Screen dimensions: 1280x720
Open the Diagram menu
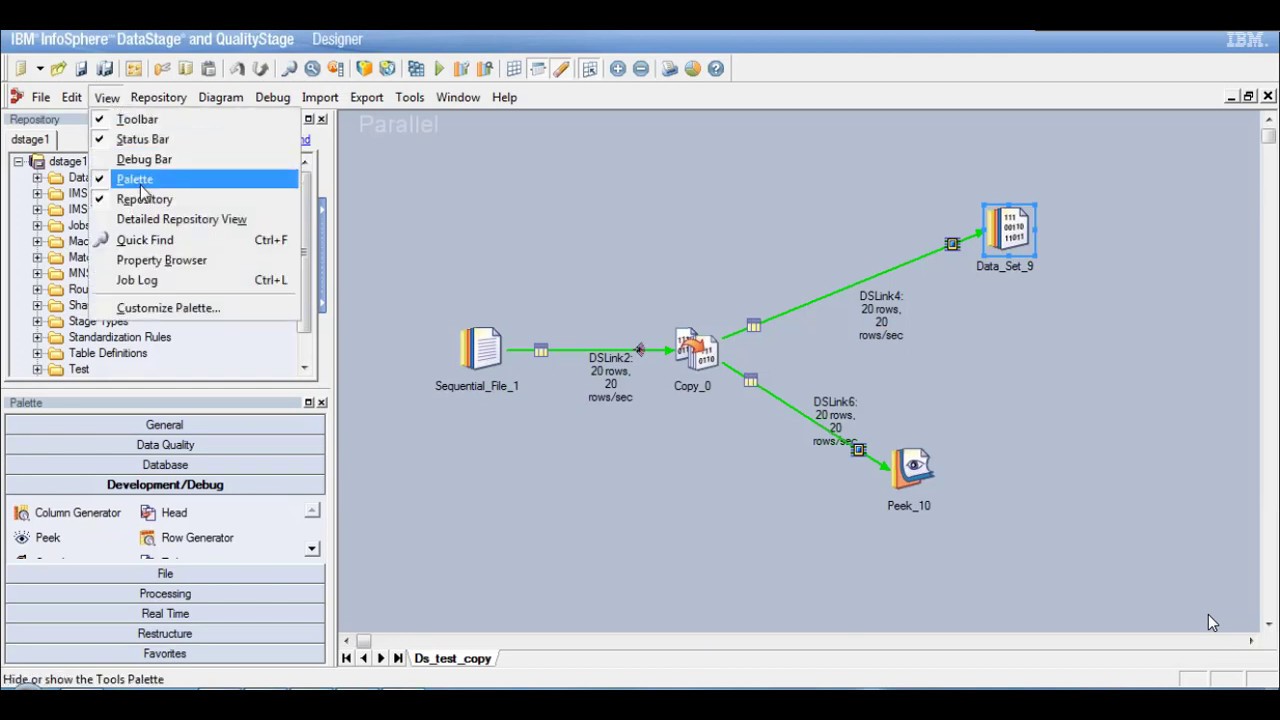220,97
